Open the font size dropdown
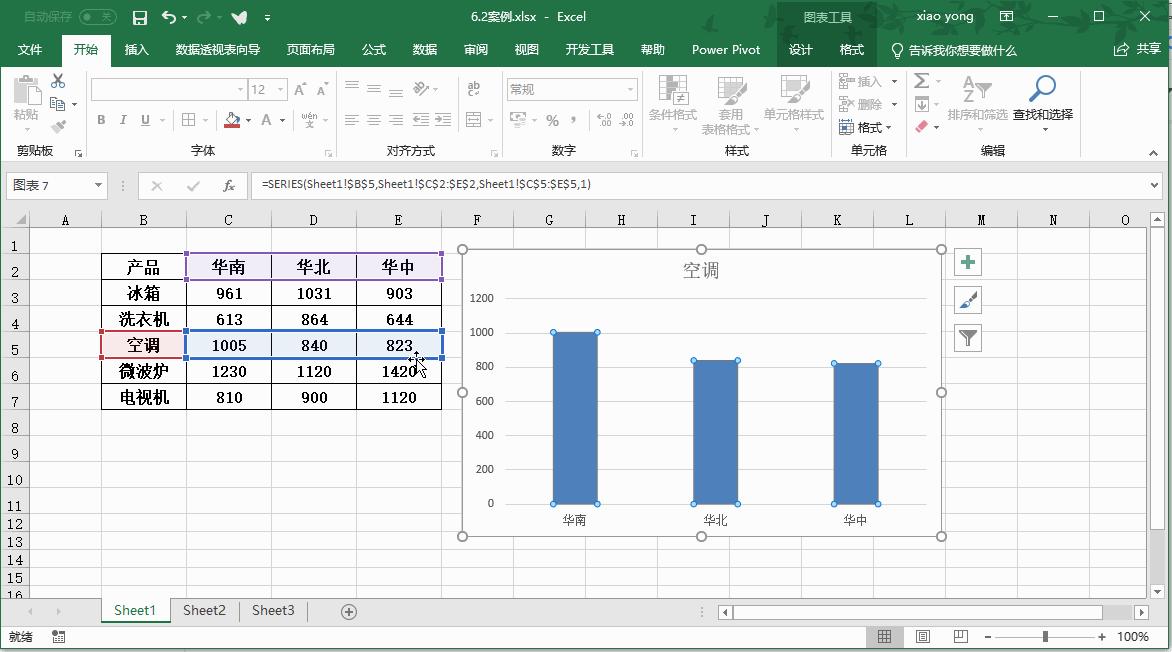The image size is (1172, 652). point(279,89)
